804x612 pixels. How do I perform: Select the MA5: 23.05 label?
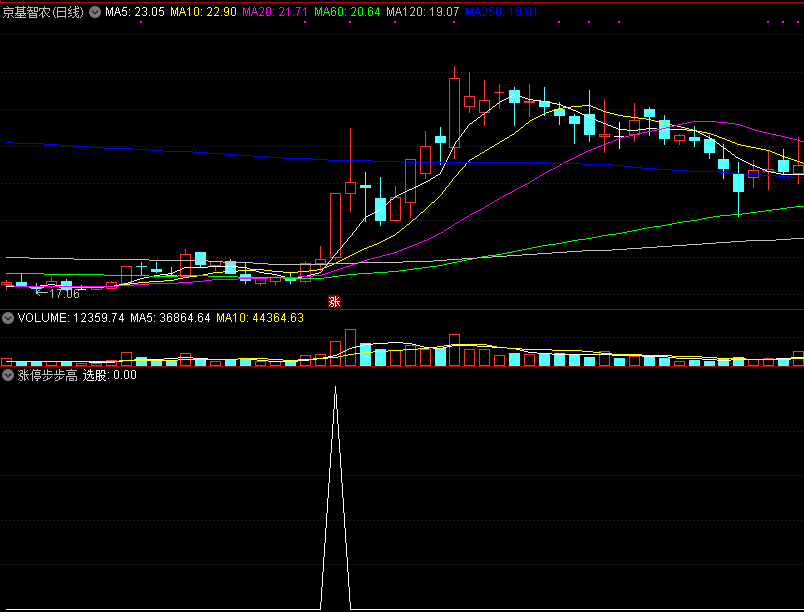135,12
